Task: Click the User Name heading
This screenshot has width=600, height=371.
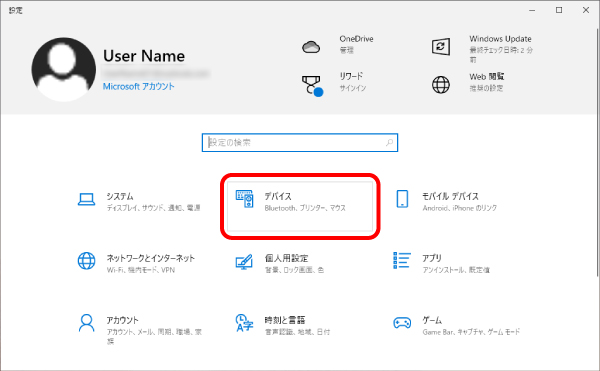Action: click(x=144, y=56)
